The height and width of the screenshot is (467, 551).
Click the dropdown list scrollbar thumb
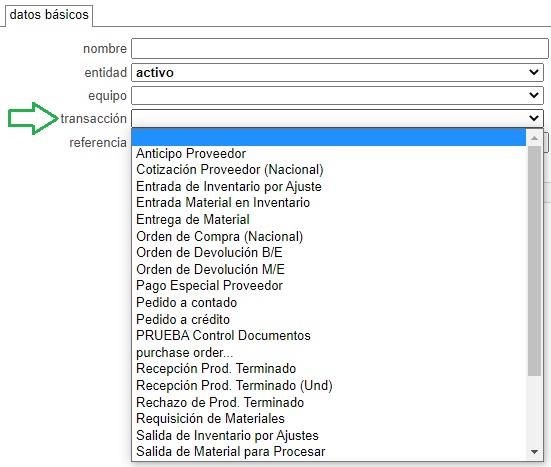[x=534, y=261]
